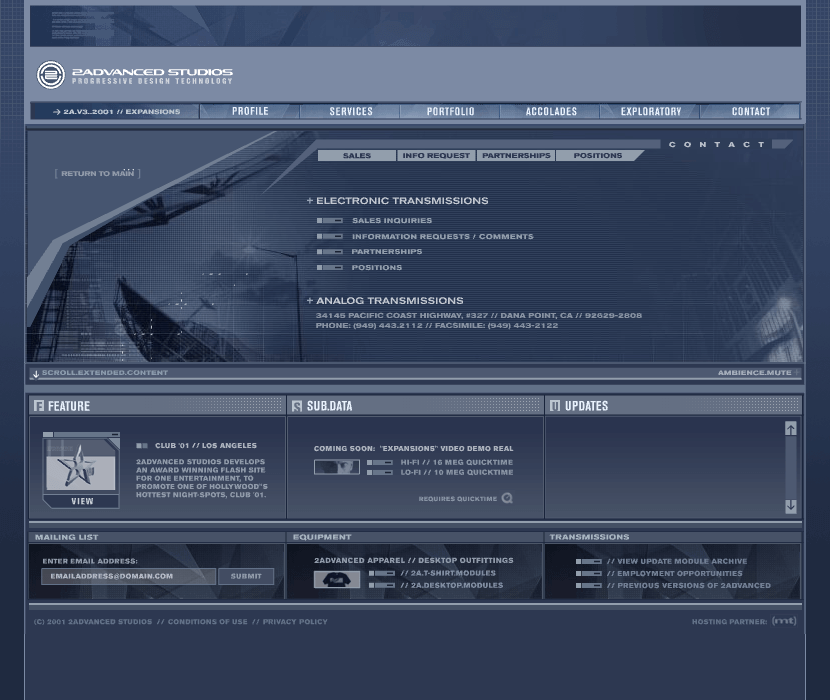Click Scroll.Extended.Content text
The width and height of the screenshot is (830, 700).
pyautogui.click(x=105, y=373)
